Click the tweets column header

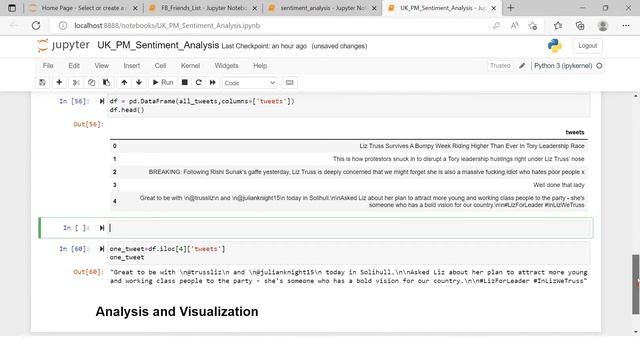click(x=575, y=132)
